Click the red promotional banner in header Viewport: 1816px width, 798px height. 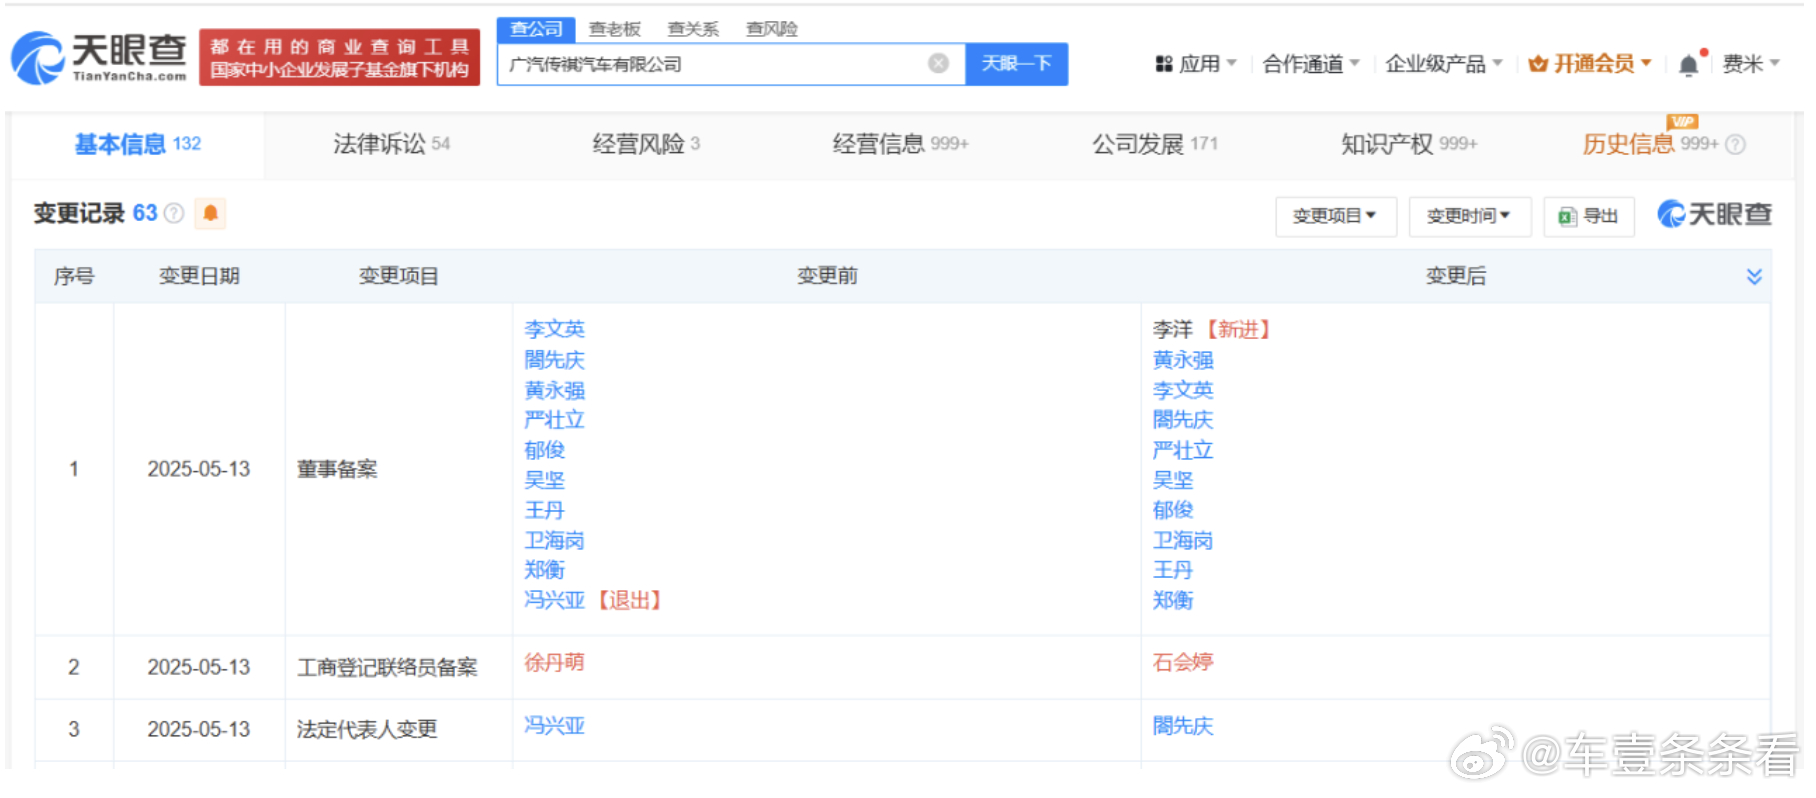point(339,57)
